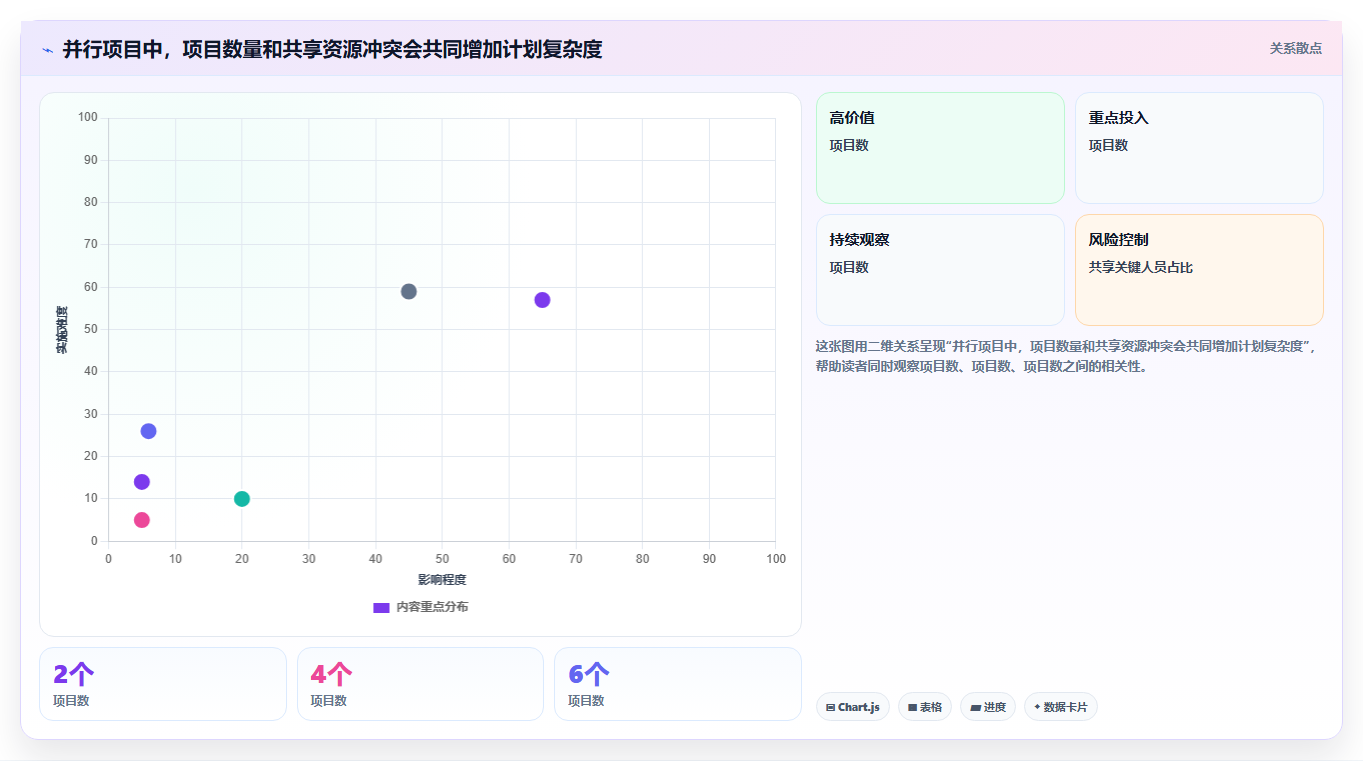Select the indigo scatter point near 26

(x=148, y=431)
